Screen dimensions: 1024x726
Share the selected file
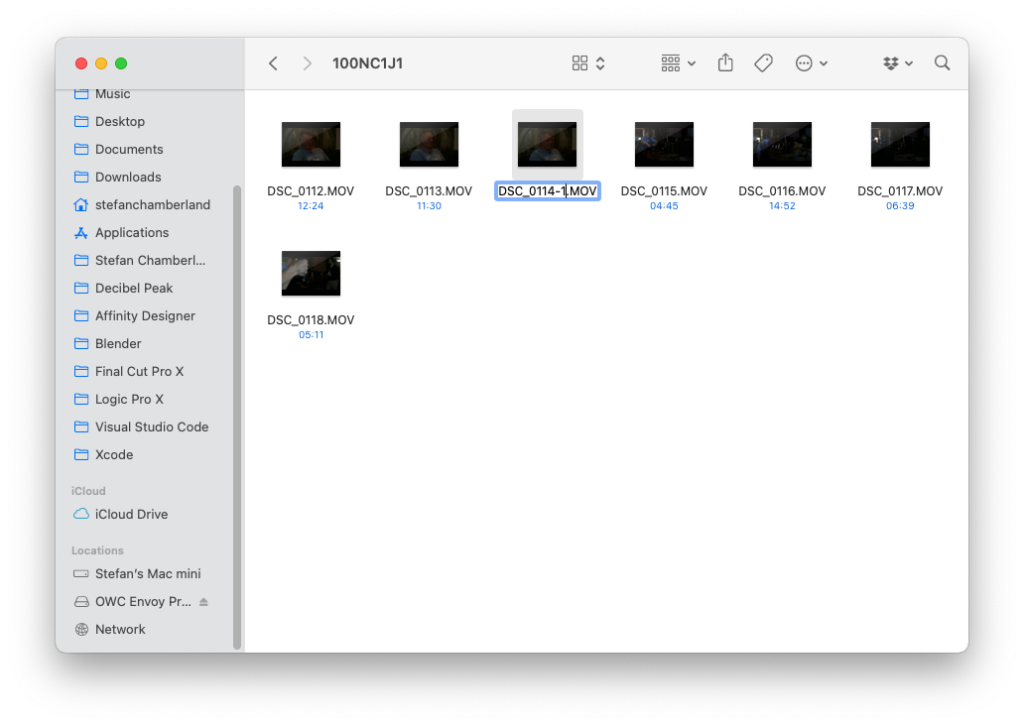(726, 63)
